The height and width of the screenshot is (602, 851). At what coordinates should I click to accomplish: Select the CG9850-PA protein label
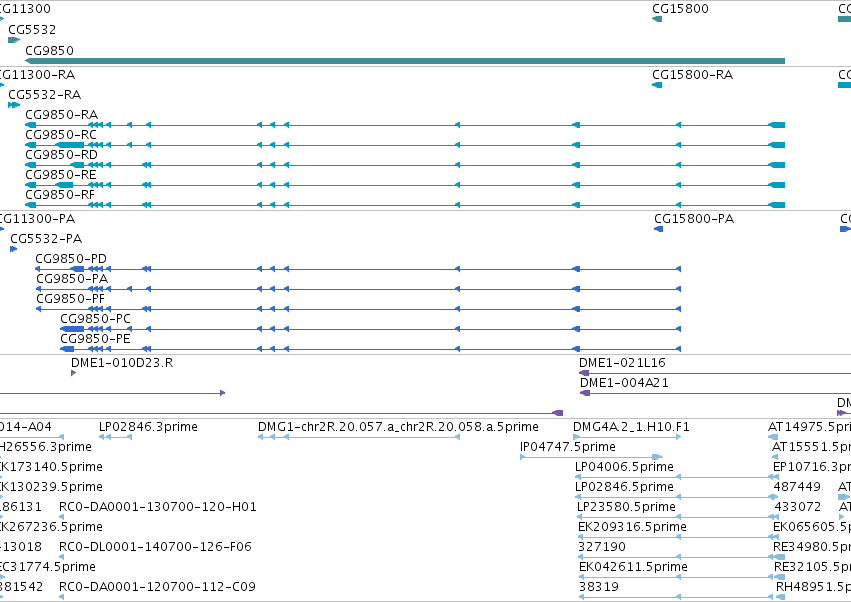click(72, 279)
